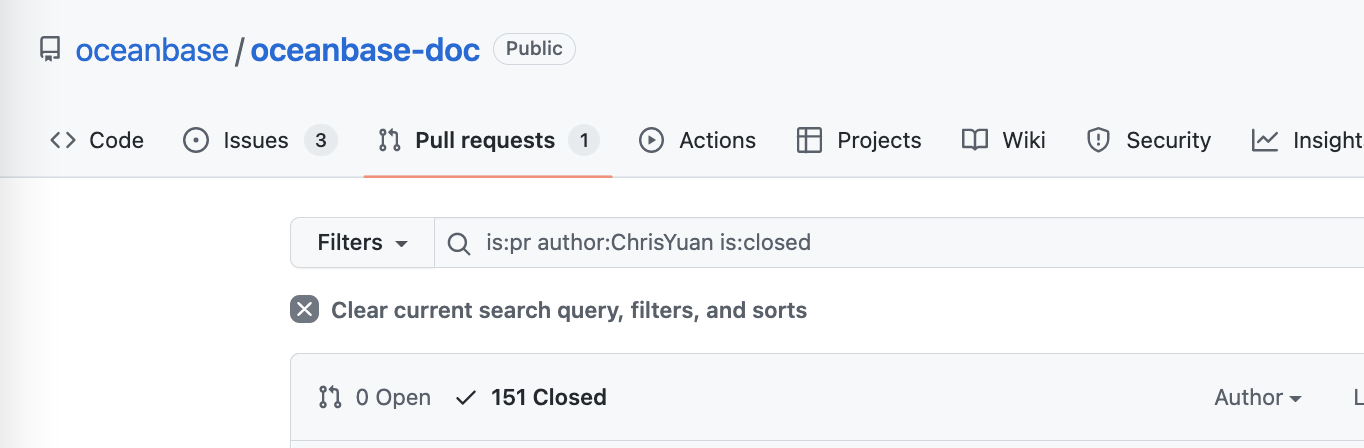1364x448 pixels.
Task: Click the Insights graph icon
Action: (1265, 141)
